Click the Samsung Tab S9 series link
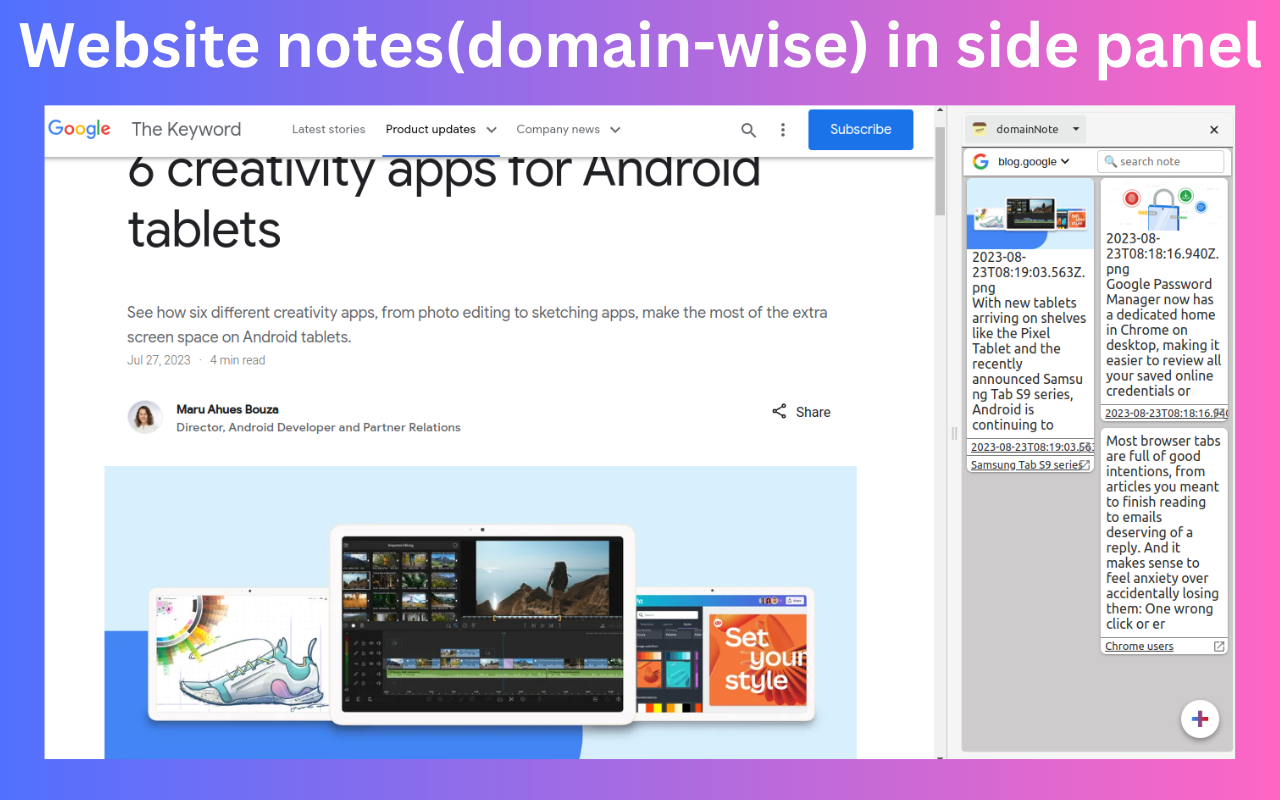The width and height of the screenshot is (1280, 800). (x=1022, y=464)
